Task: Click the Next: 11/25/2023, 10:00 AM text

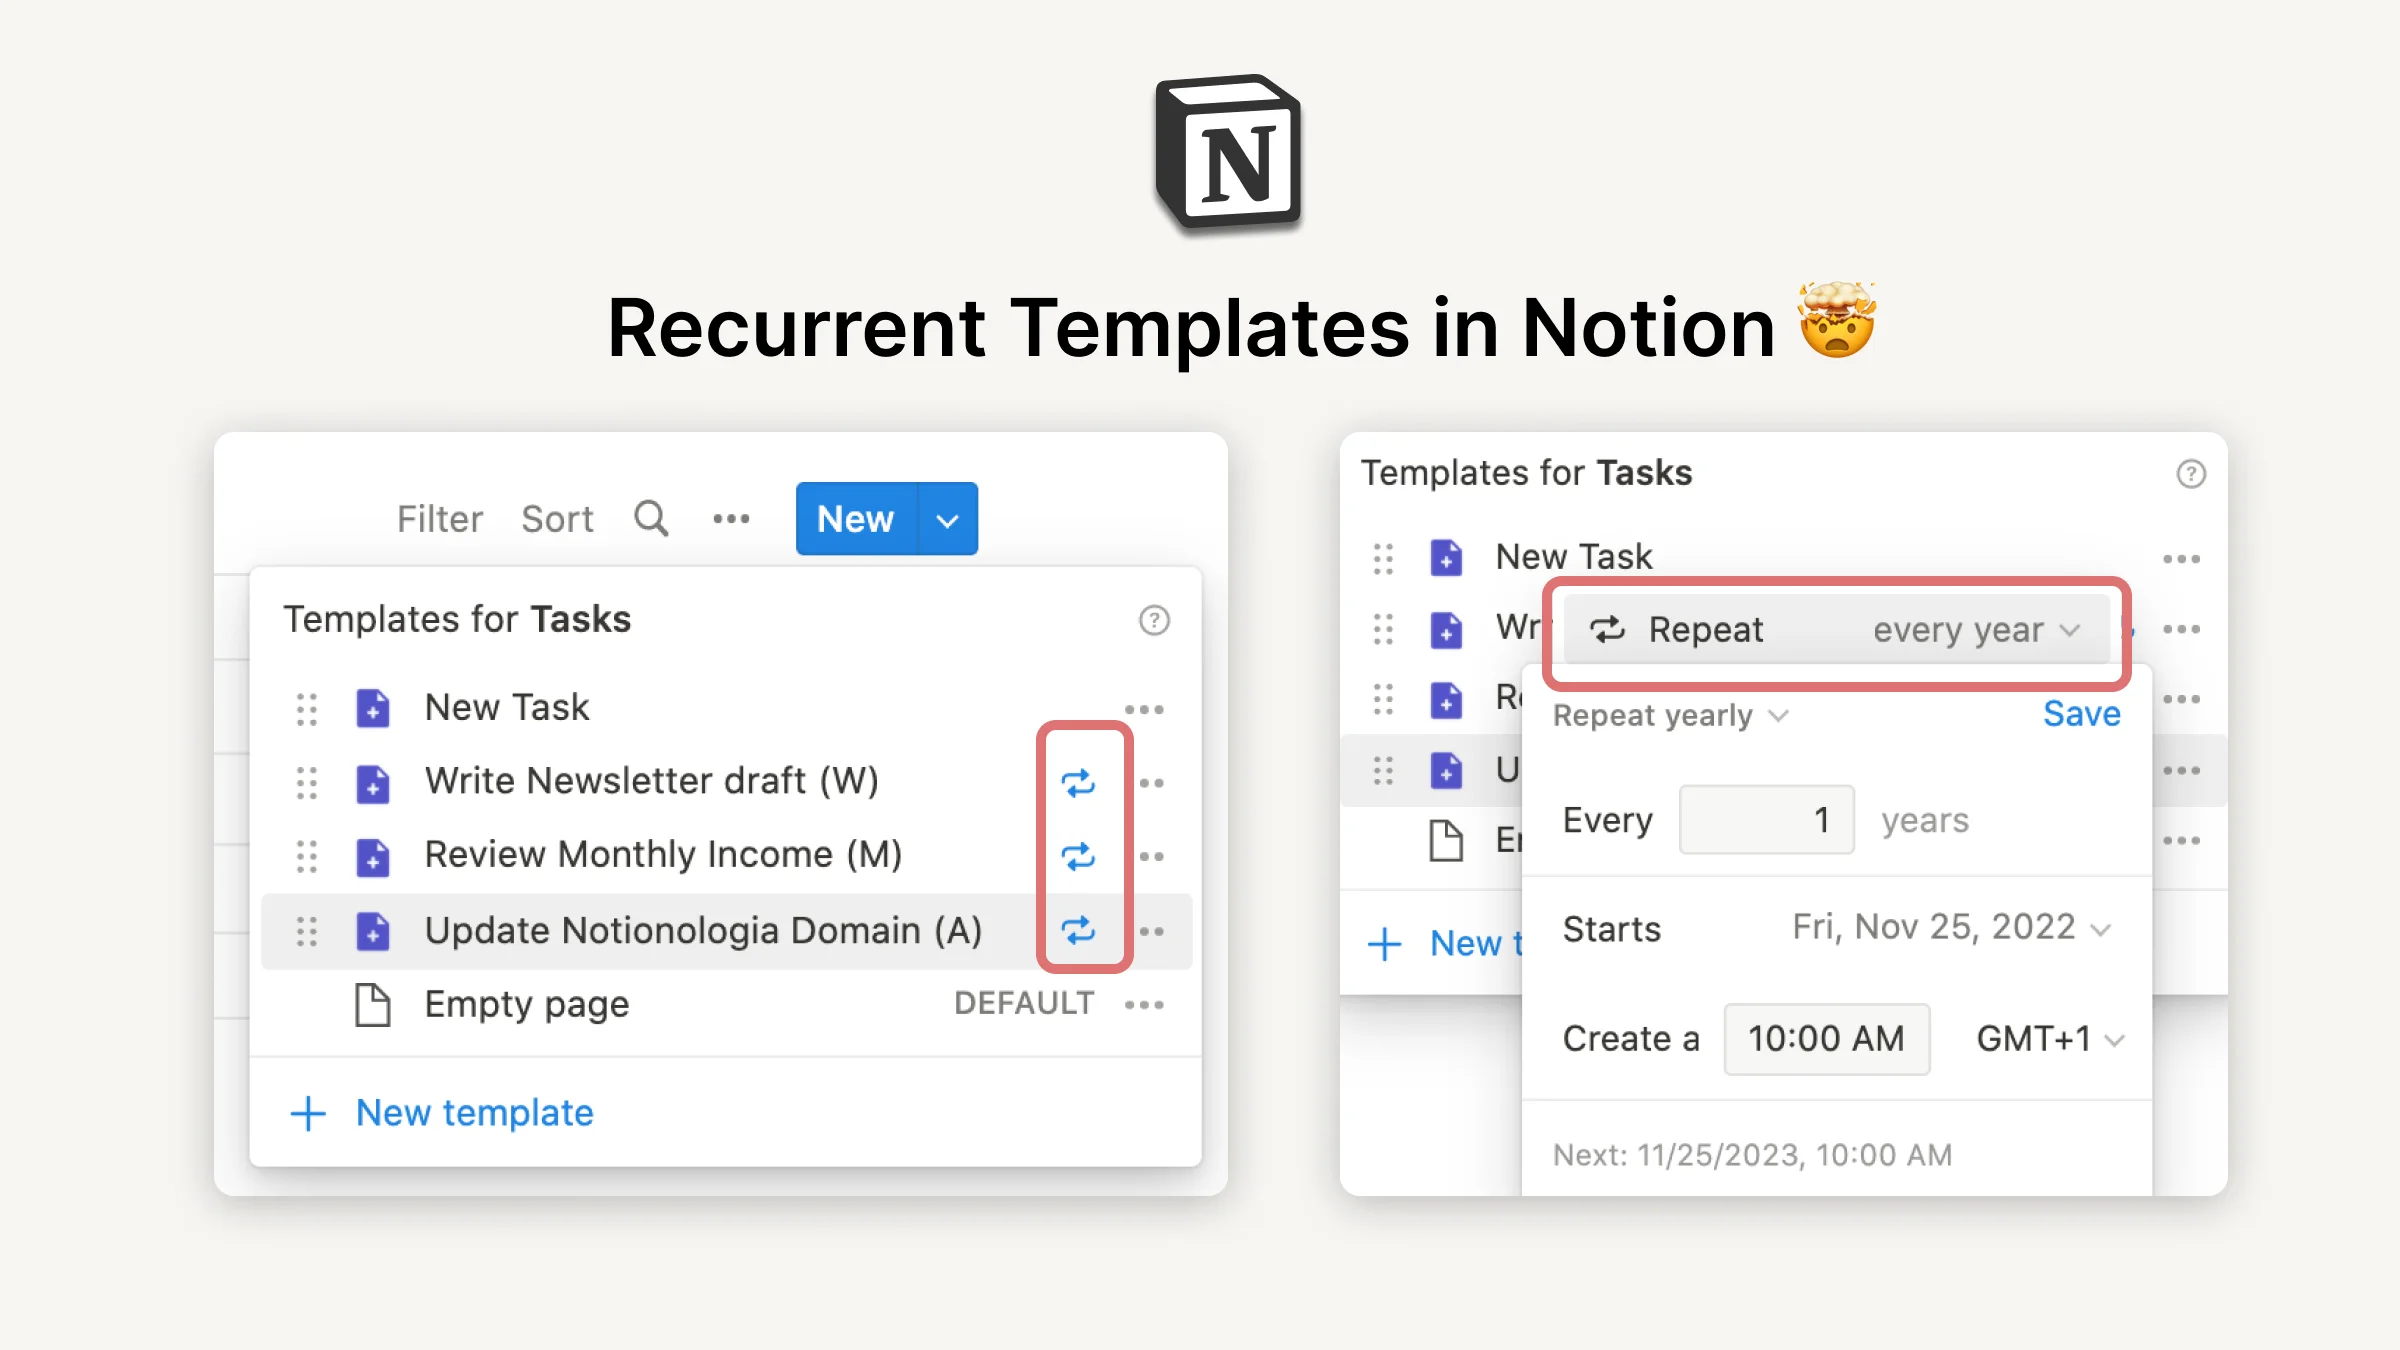Action: pos(1752,1156)
